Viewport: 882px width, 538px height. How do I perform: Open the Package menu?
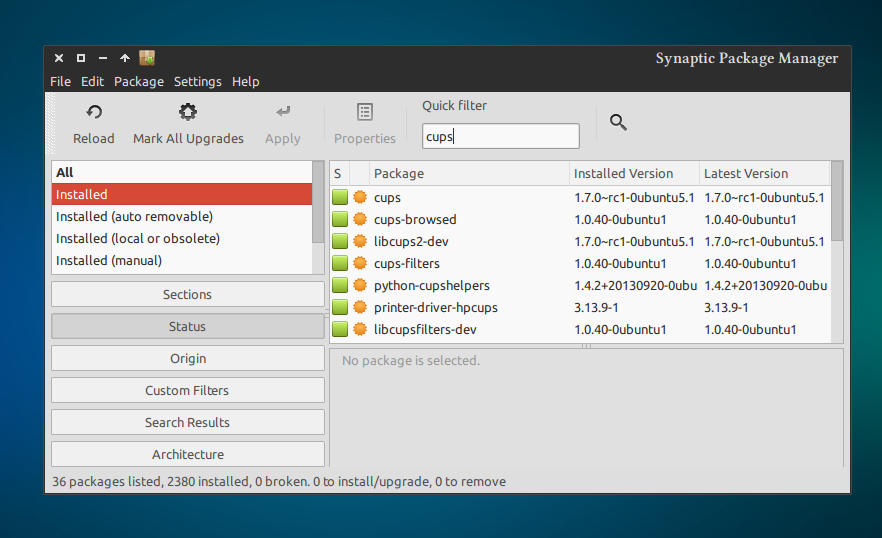pyautogui.click(x=139, y=82)
